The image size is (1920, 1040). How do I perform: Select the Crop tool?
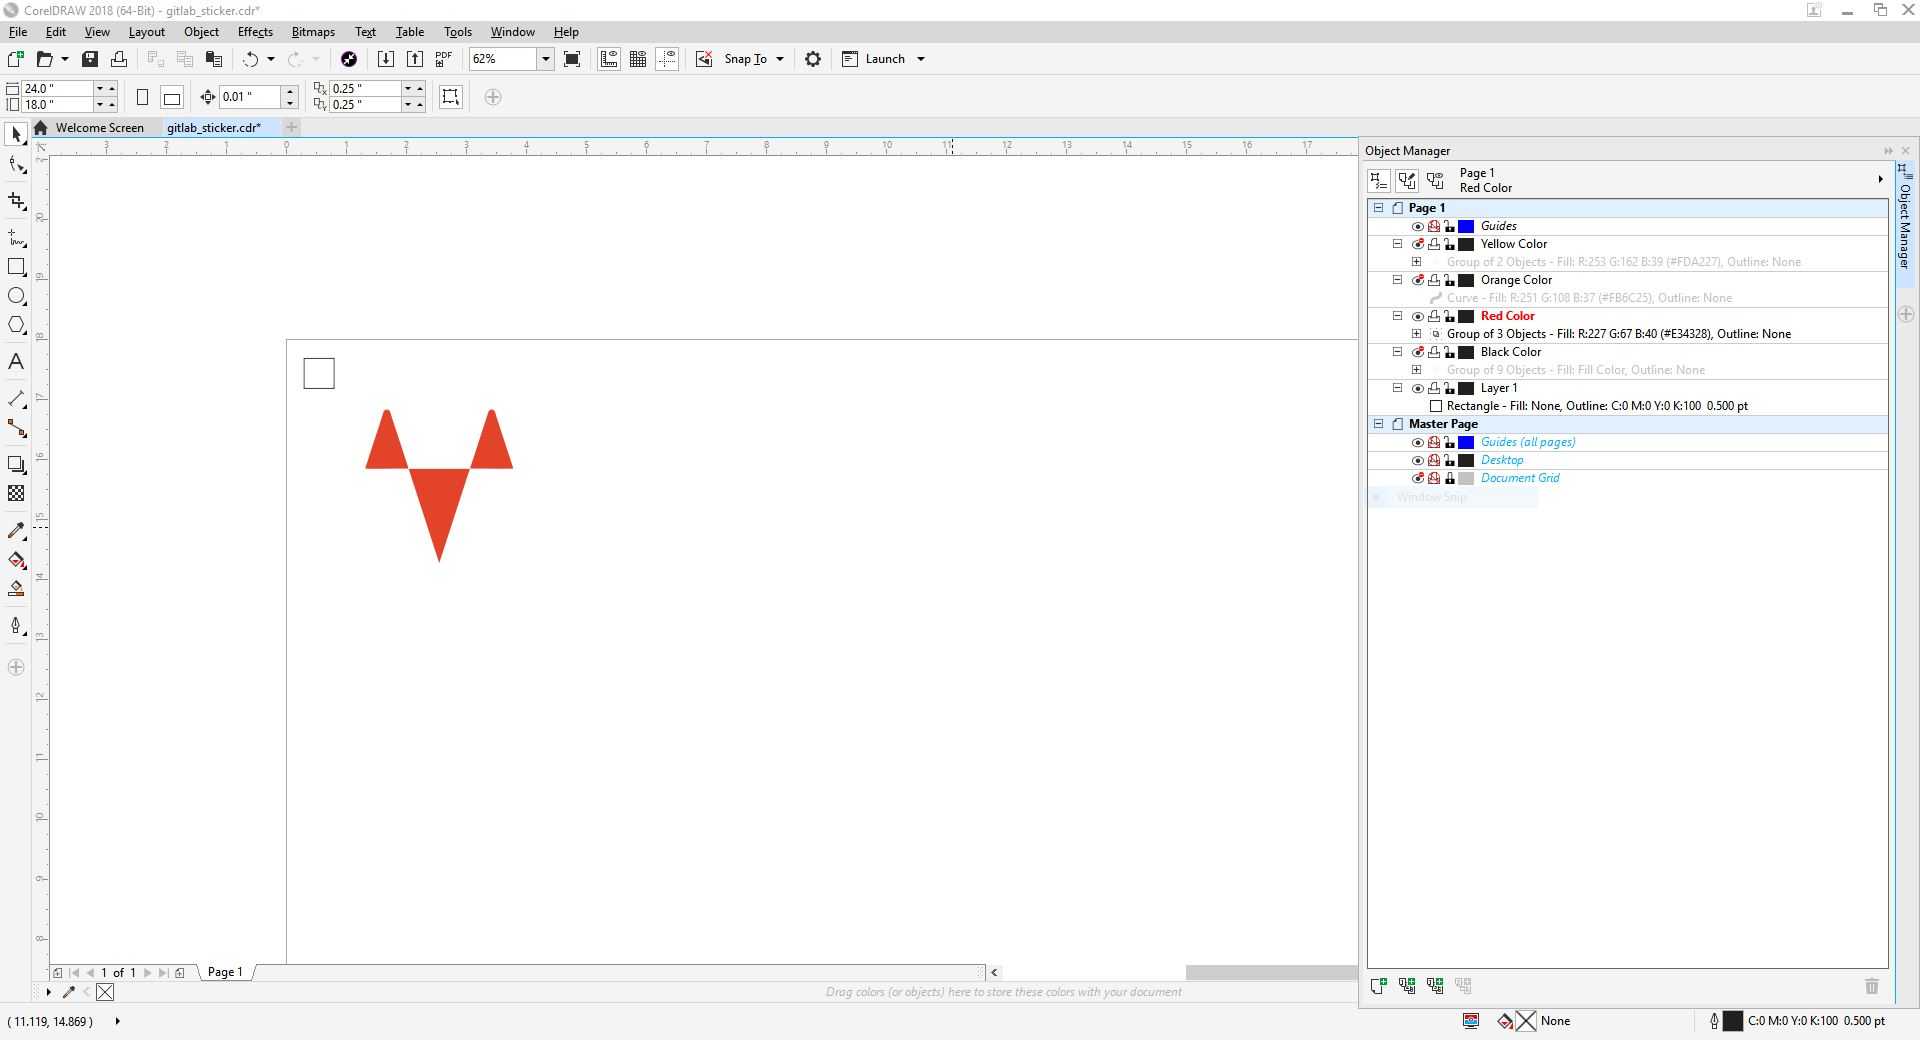click(x=16, y=201)
